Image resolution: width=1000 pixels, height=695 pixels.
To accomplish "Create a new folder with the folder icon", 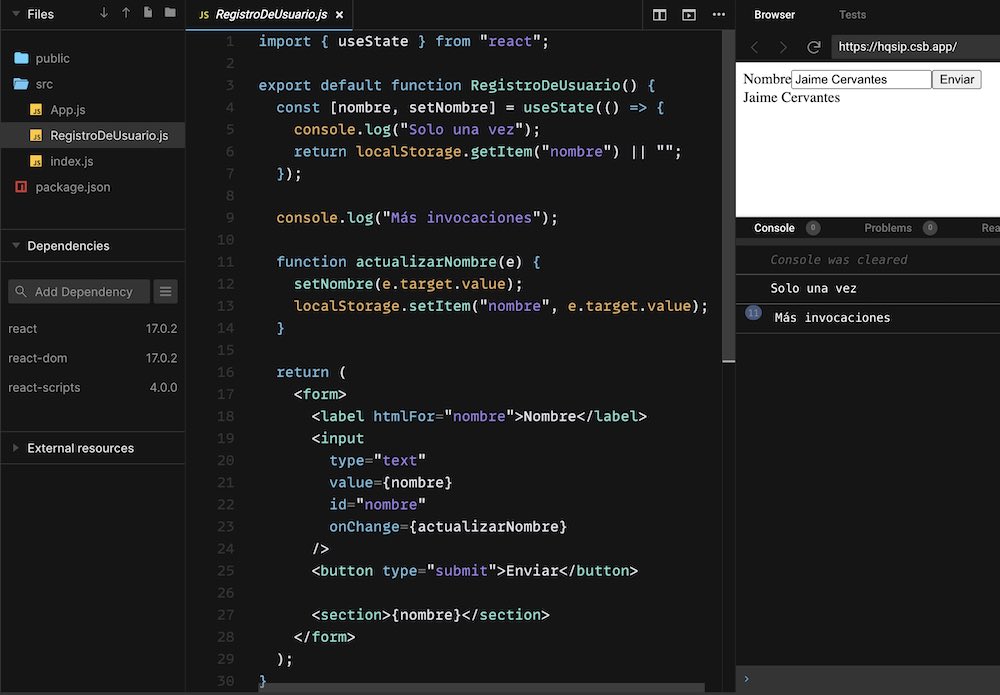I will [x=170, y=14].
